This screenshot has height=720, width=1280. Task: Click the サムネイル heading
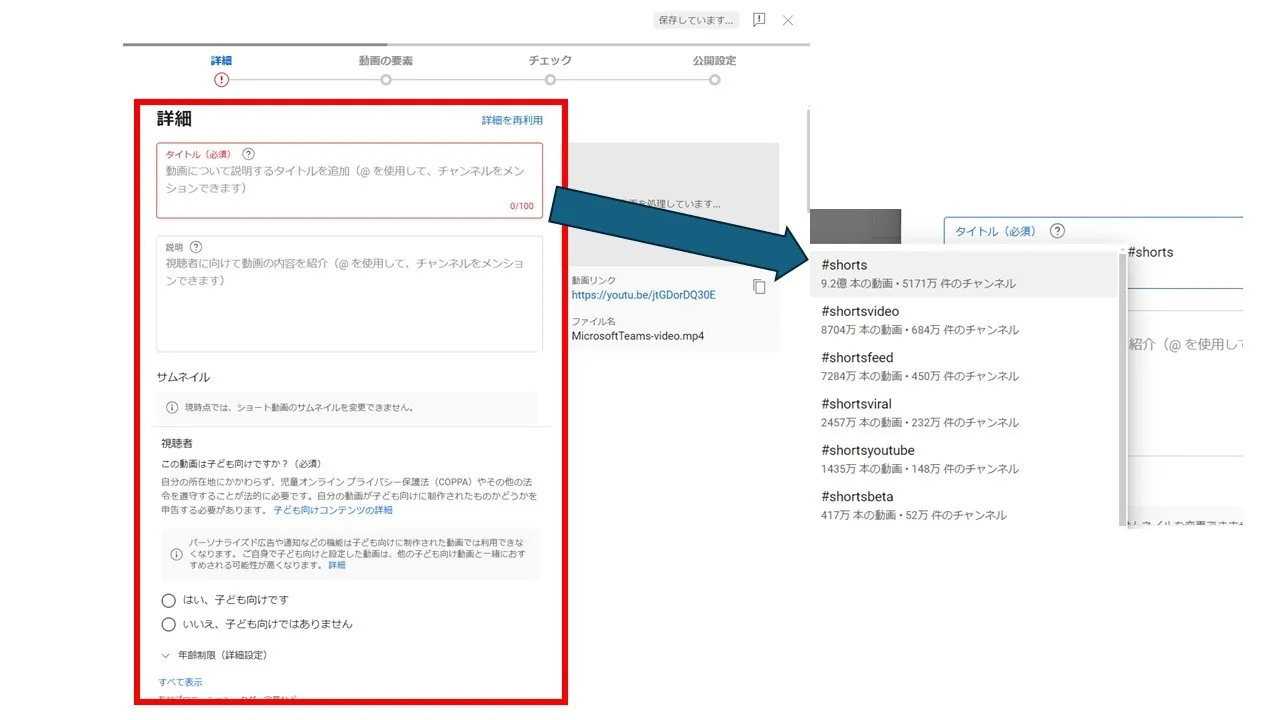[x=183, y=377]
